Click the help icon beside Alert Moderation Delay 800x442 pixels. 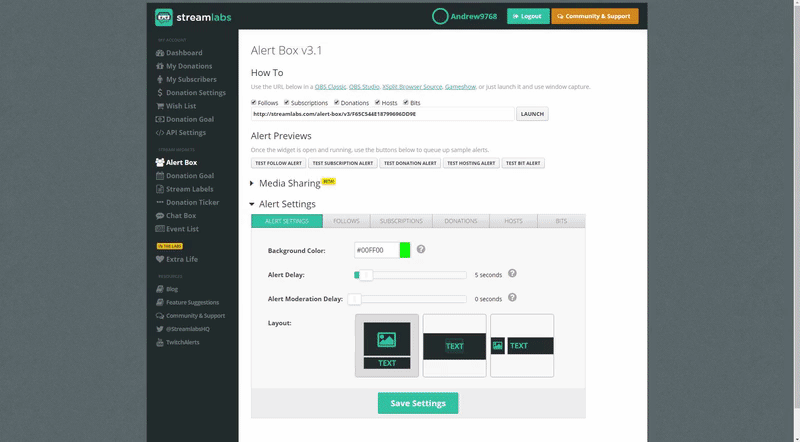(x=512, y=298)
